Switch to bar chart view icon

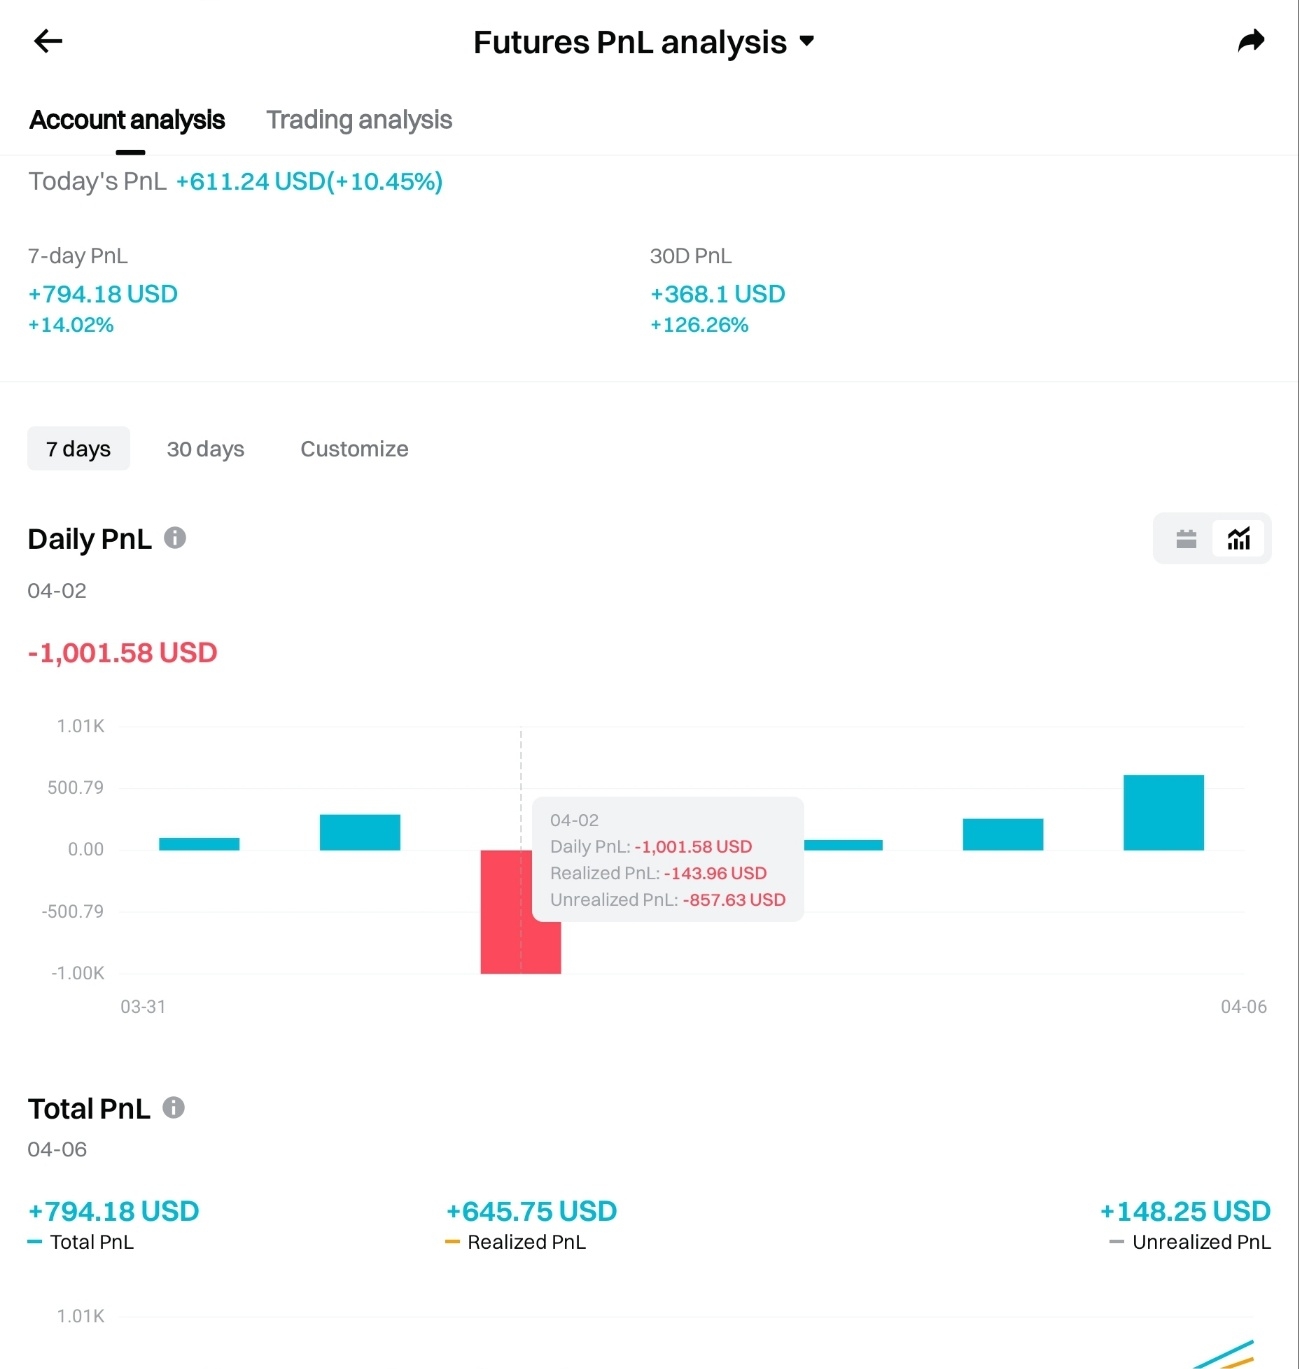click(x=1239, y=539)
